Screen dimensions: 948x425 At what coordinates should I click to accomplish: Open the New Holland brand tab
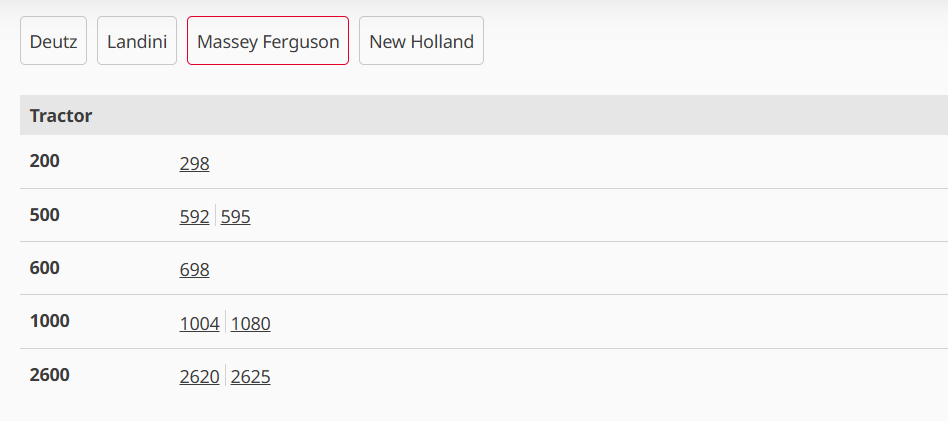click(421, 42)
